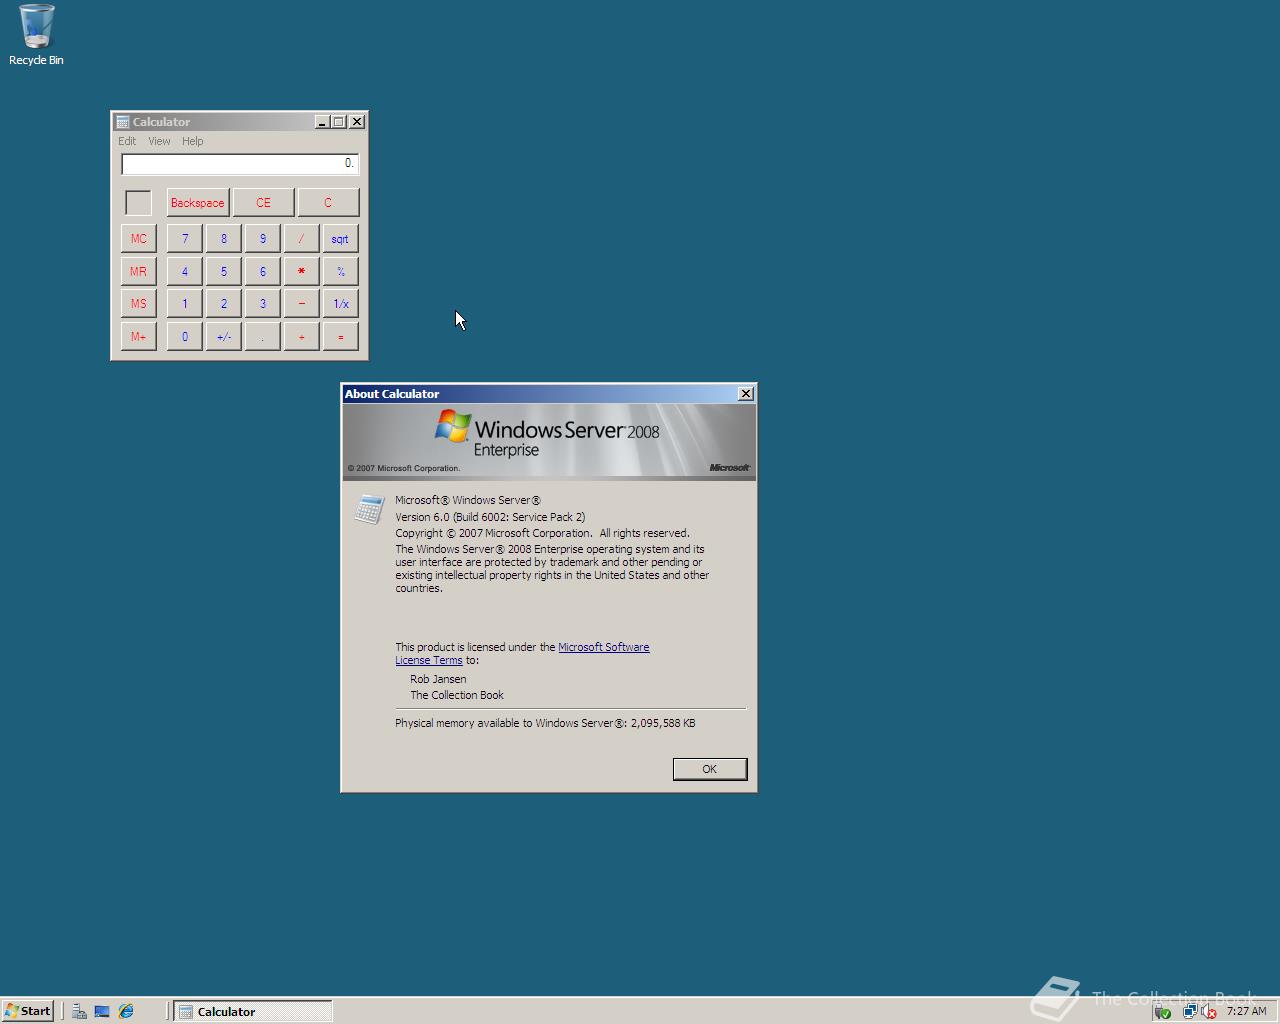
Task: Click the memory indicator box
Action: point(139,203)
